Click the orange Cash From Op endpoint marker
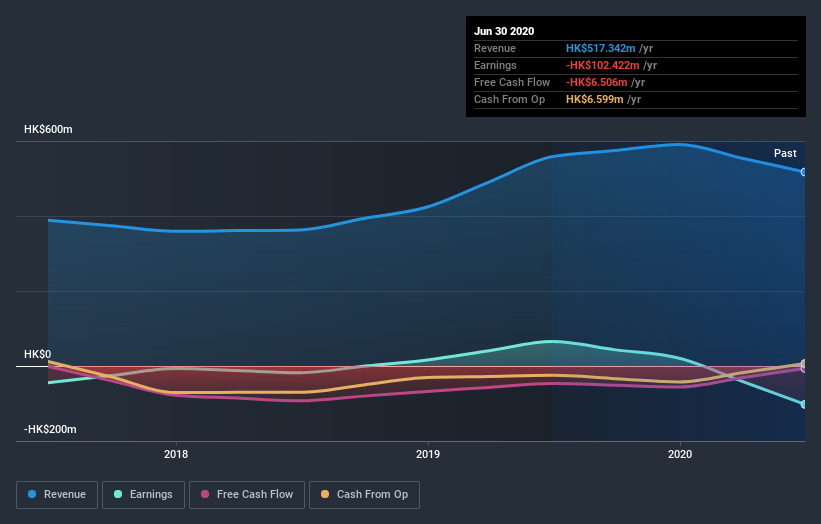The width and height of the screenshot is (821, 524). (x=804, y=363)
